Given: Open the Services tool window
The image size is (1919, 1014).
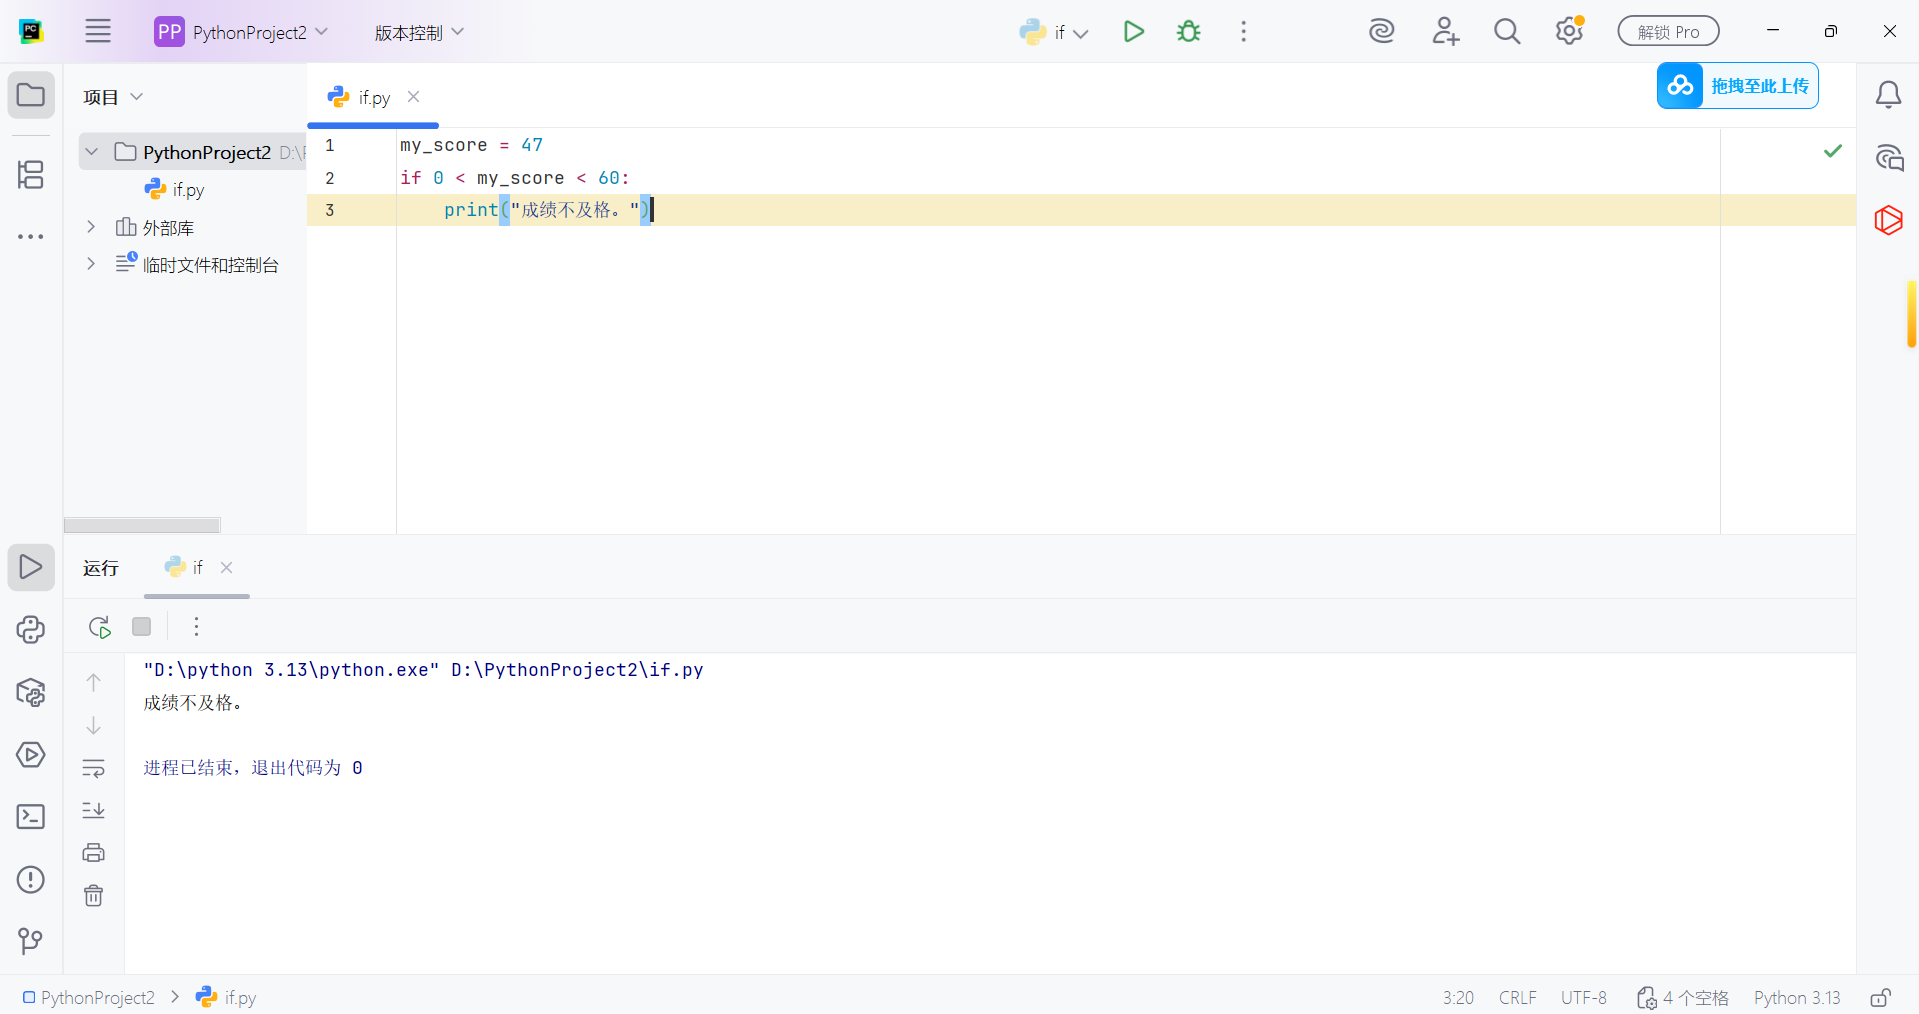Looking at the screenshot, I should click(x=31, y=754).
